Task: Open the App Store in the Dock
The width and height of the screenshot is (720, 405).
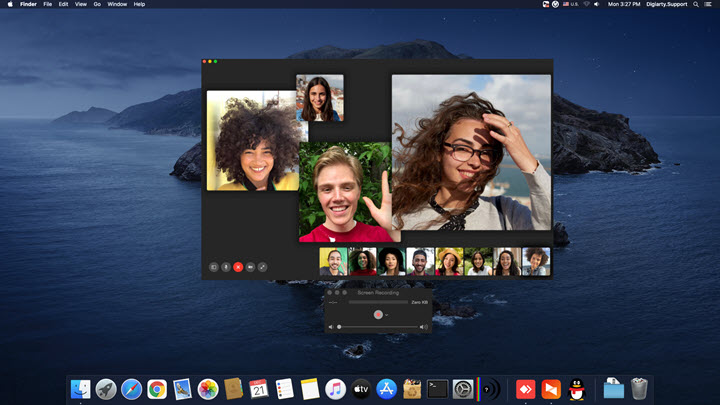Action: (x=387, y=389)
